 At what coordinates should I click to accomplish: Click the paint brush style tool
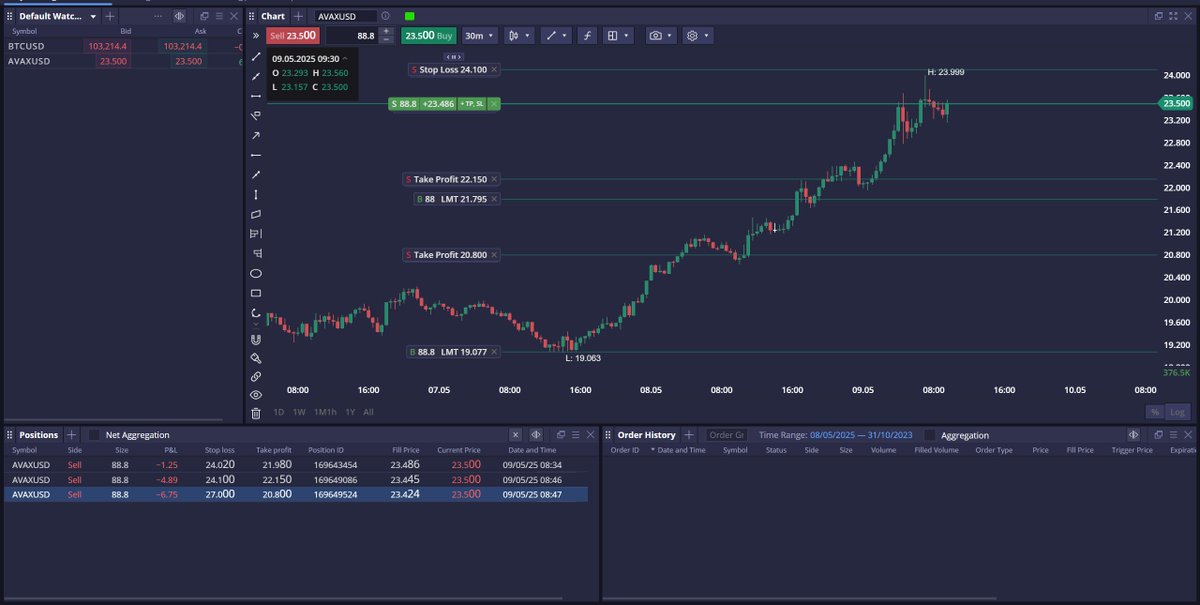tap(256, 357)
